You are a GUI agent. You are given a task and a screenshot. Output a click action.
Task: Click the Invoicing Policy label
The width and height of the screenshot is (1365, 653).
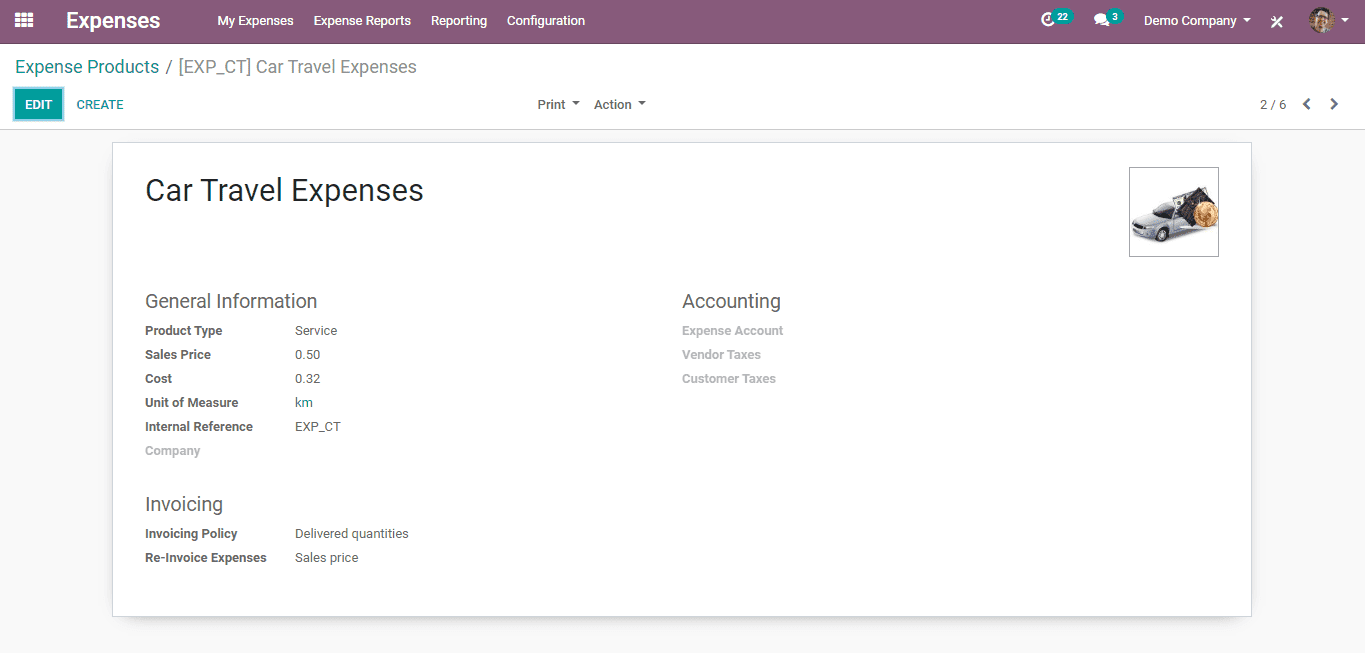click(x=191, y=534)
